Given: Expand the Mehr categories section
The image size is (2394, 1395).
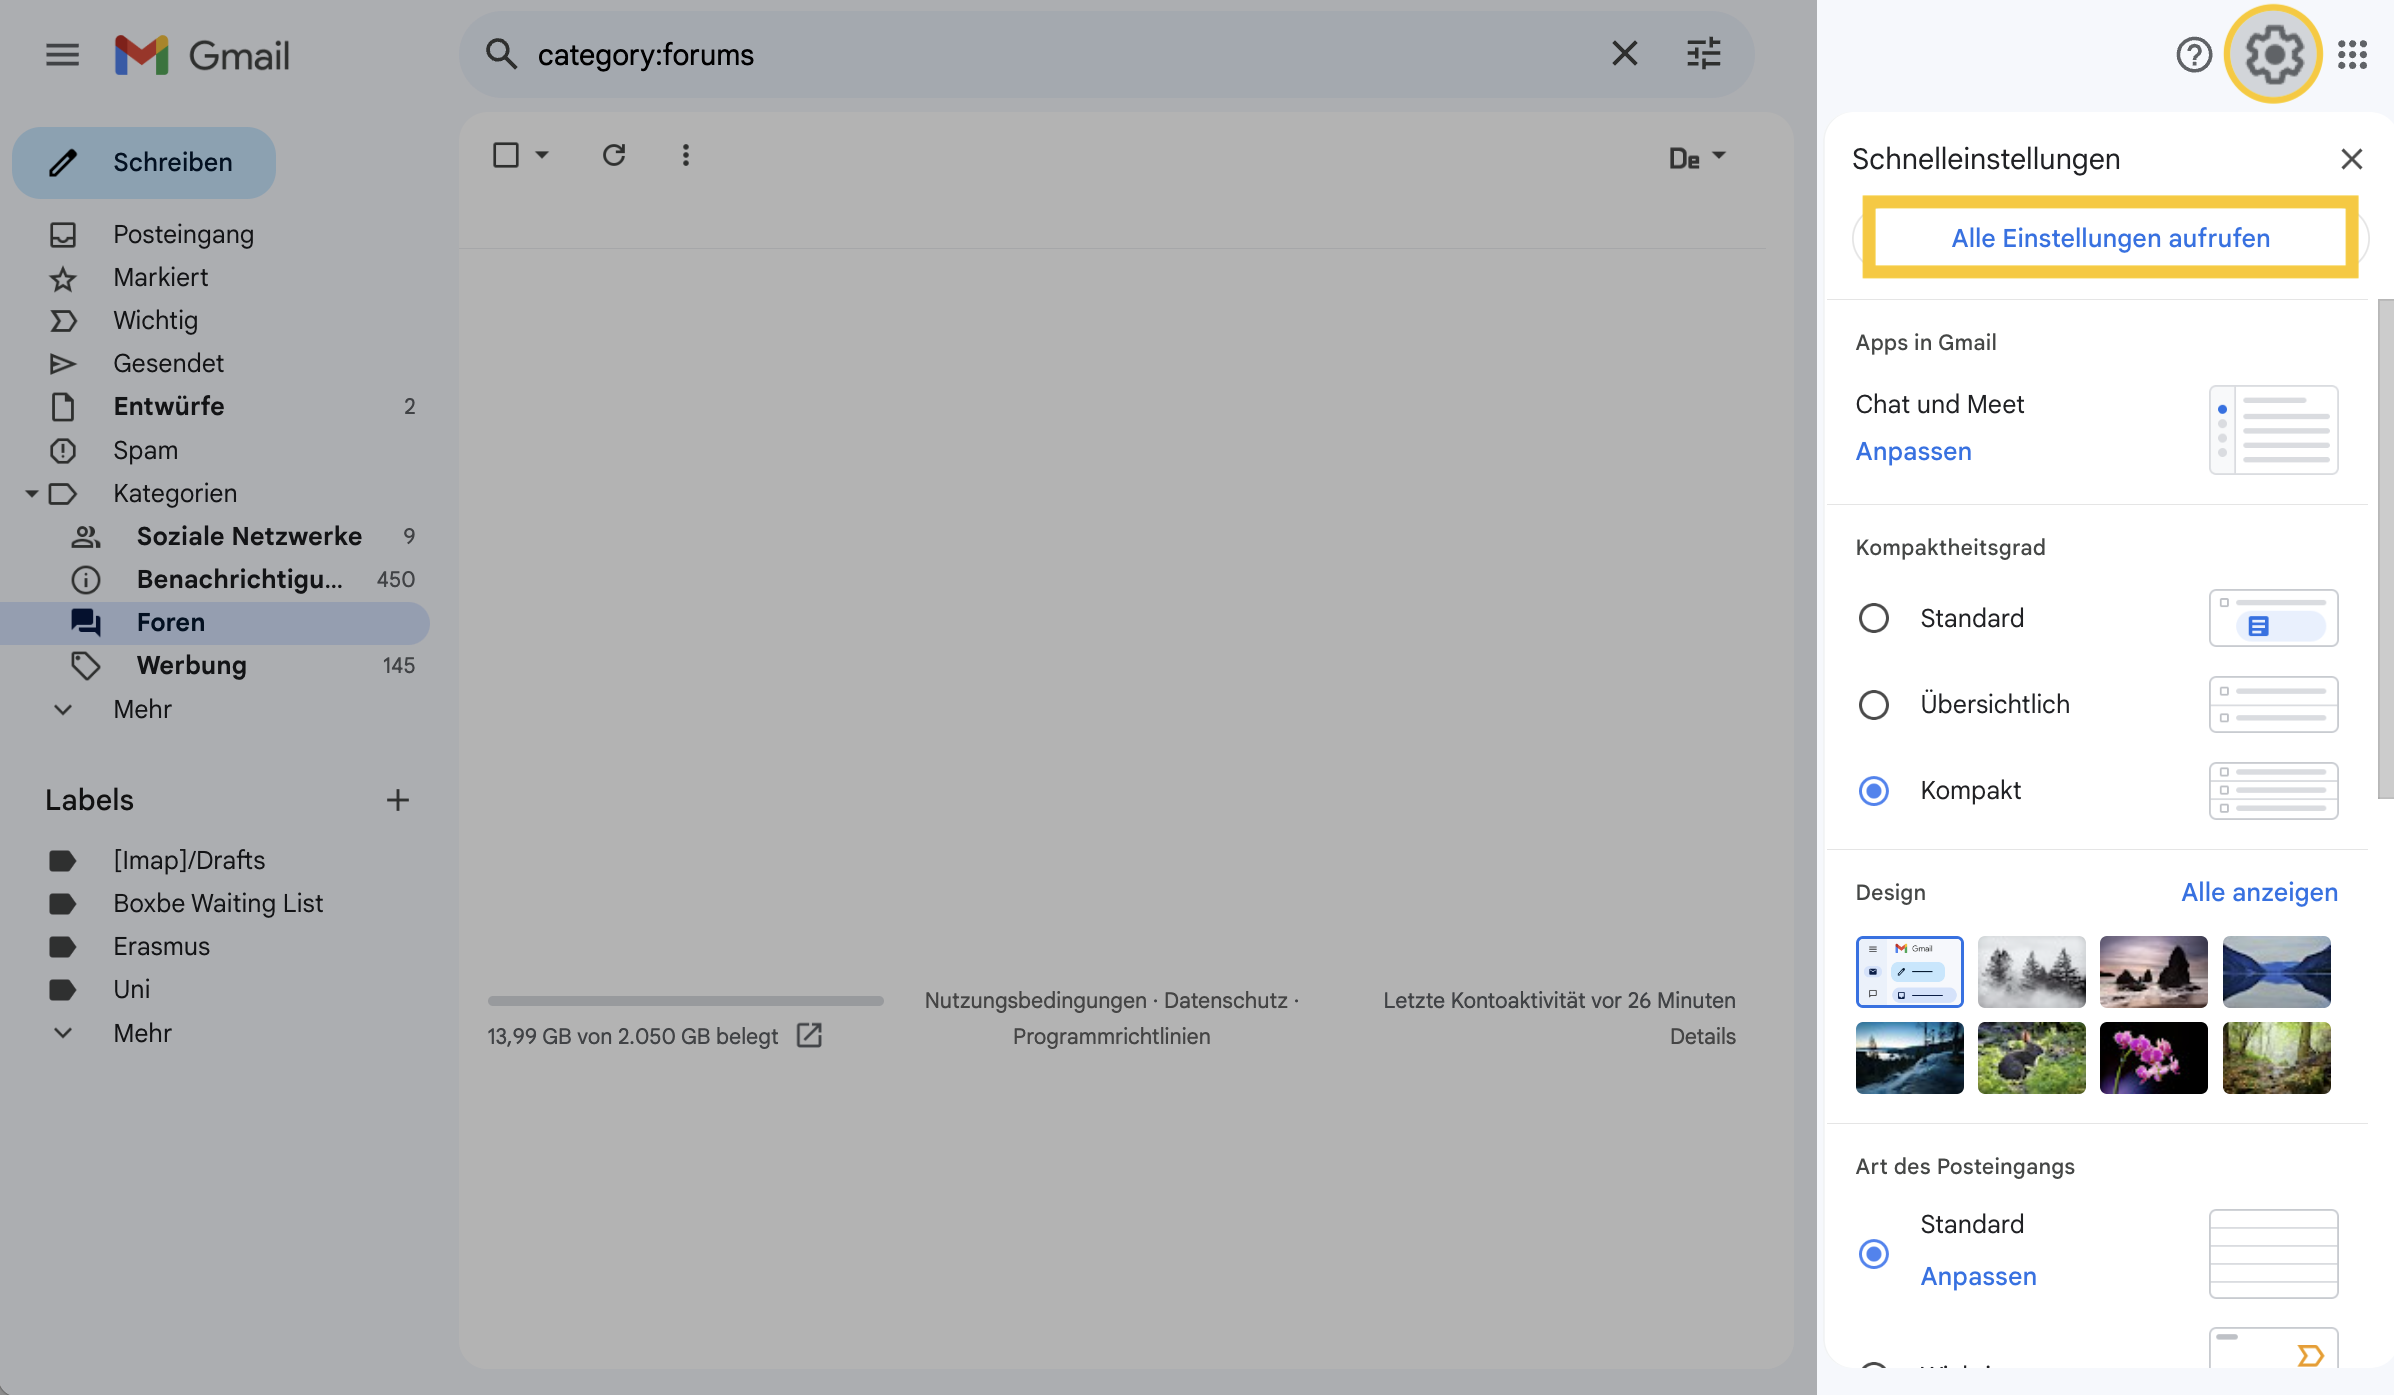Looking at the screenshot, I should (143, 709).
